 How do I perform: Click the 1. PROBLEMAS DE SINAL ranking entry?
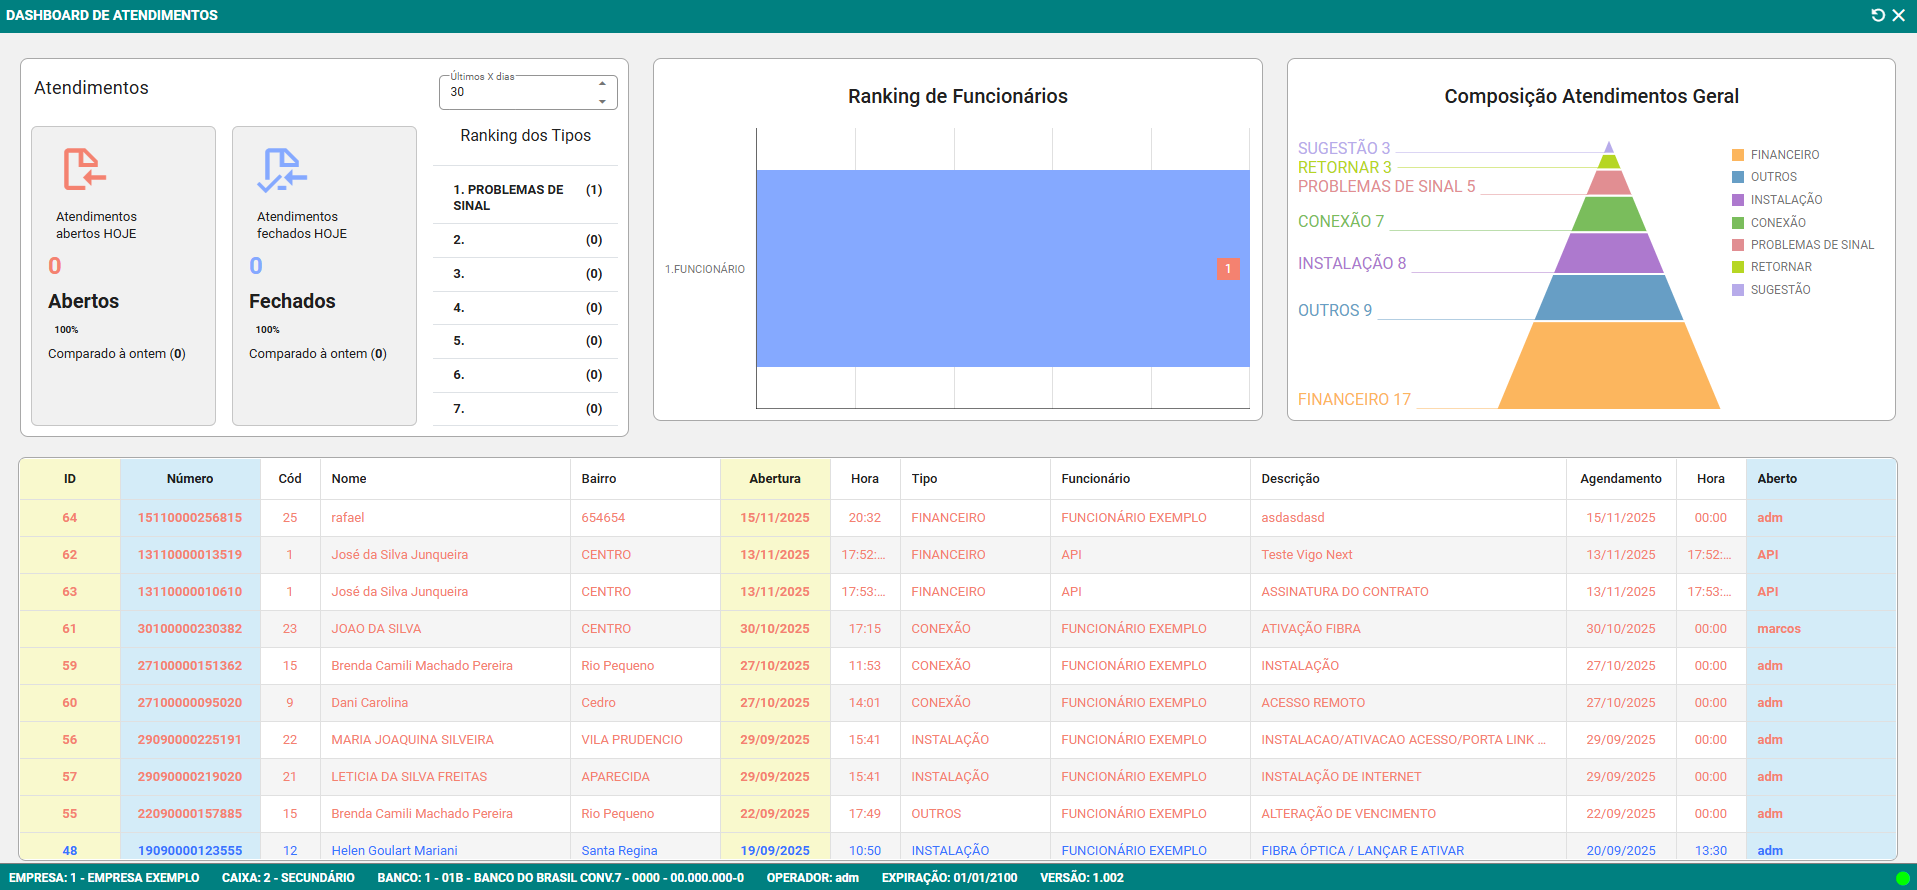coord(508,197)
